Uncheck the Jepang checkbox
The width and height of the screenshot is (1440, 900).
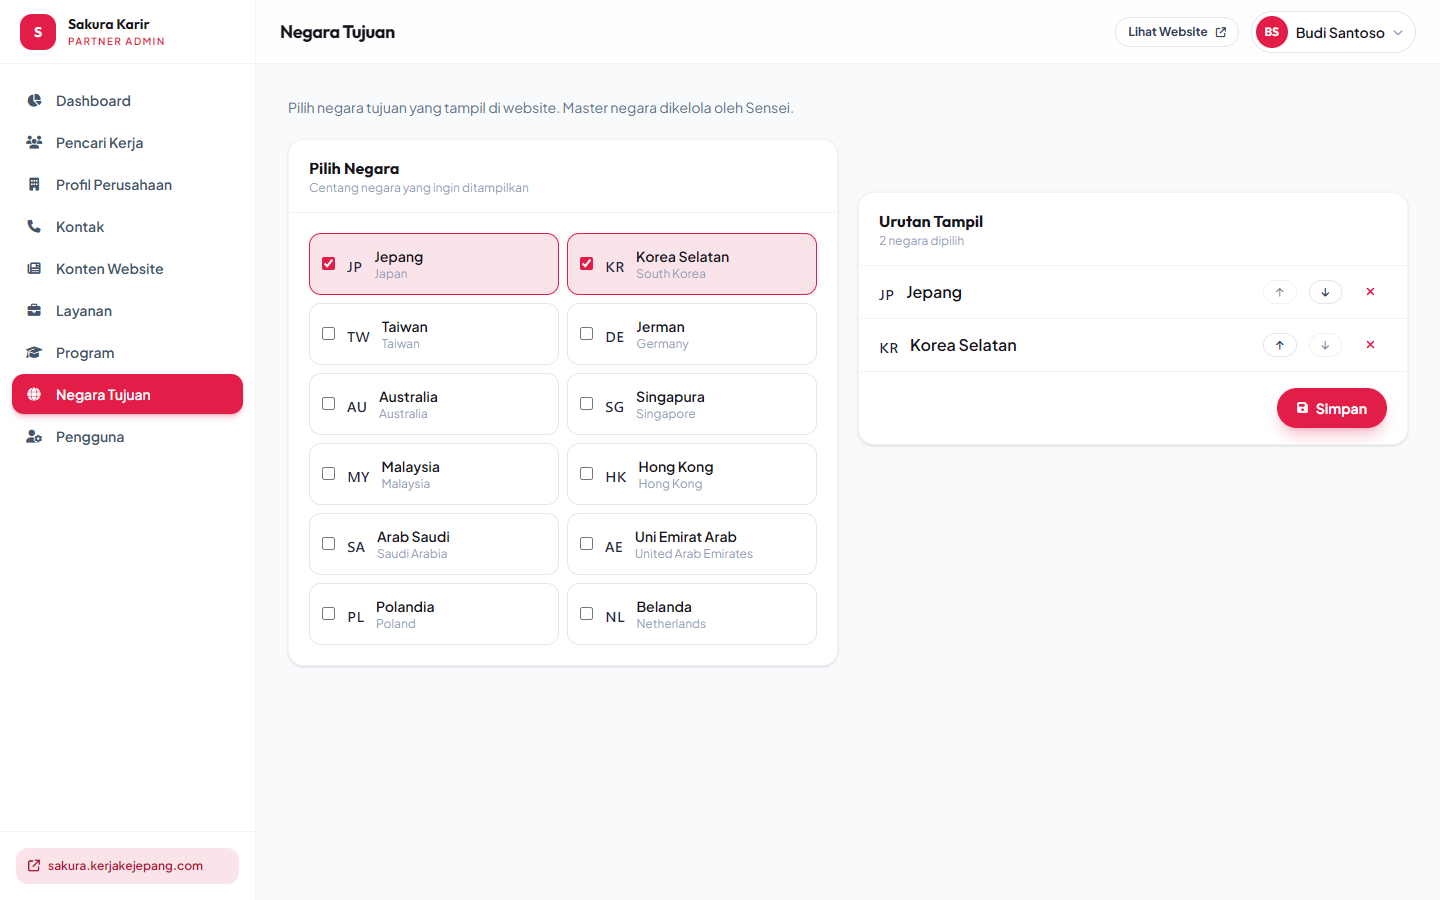(x=328, y=264)
